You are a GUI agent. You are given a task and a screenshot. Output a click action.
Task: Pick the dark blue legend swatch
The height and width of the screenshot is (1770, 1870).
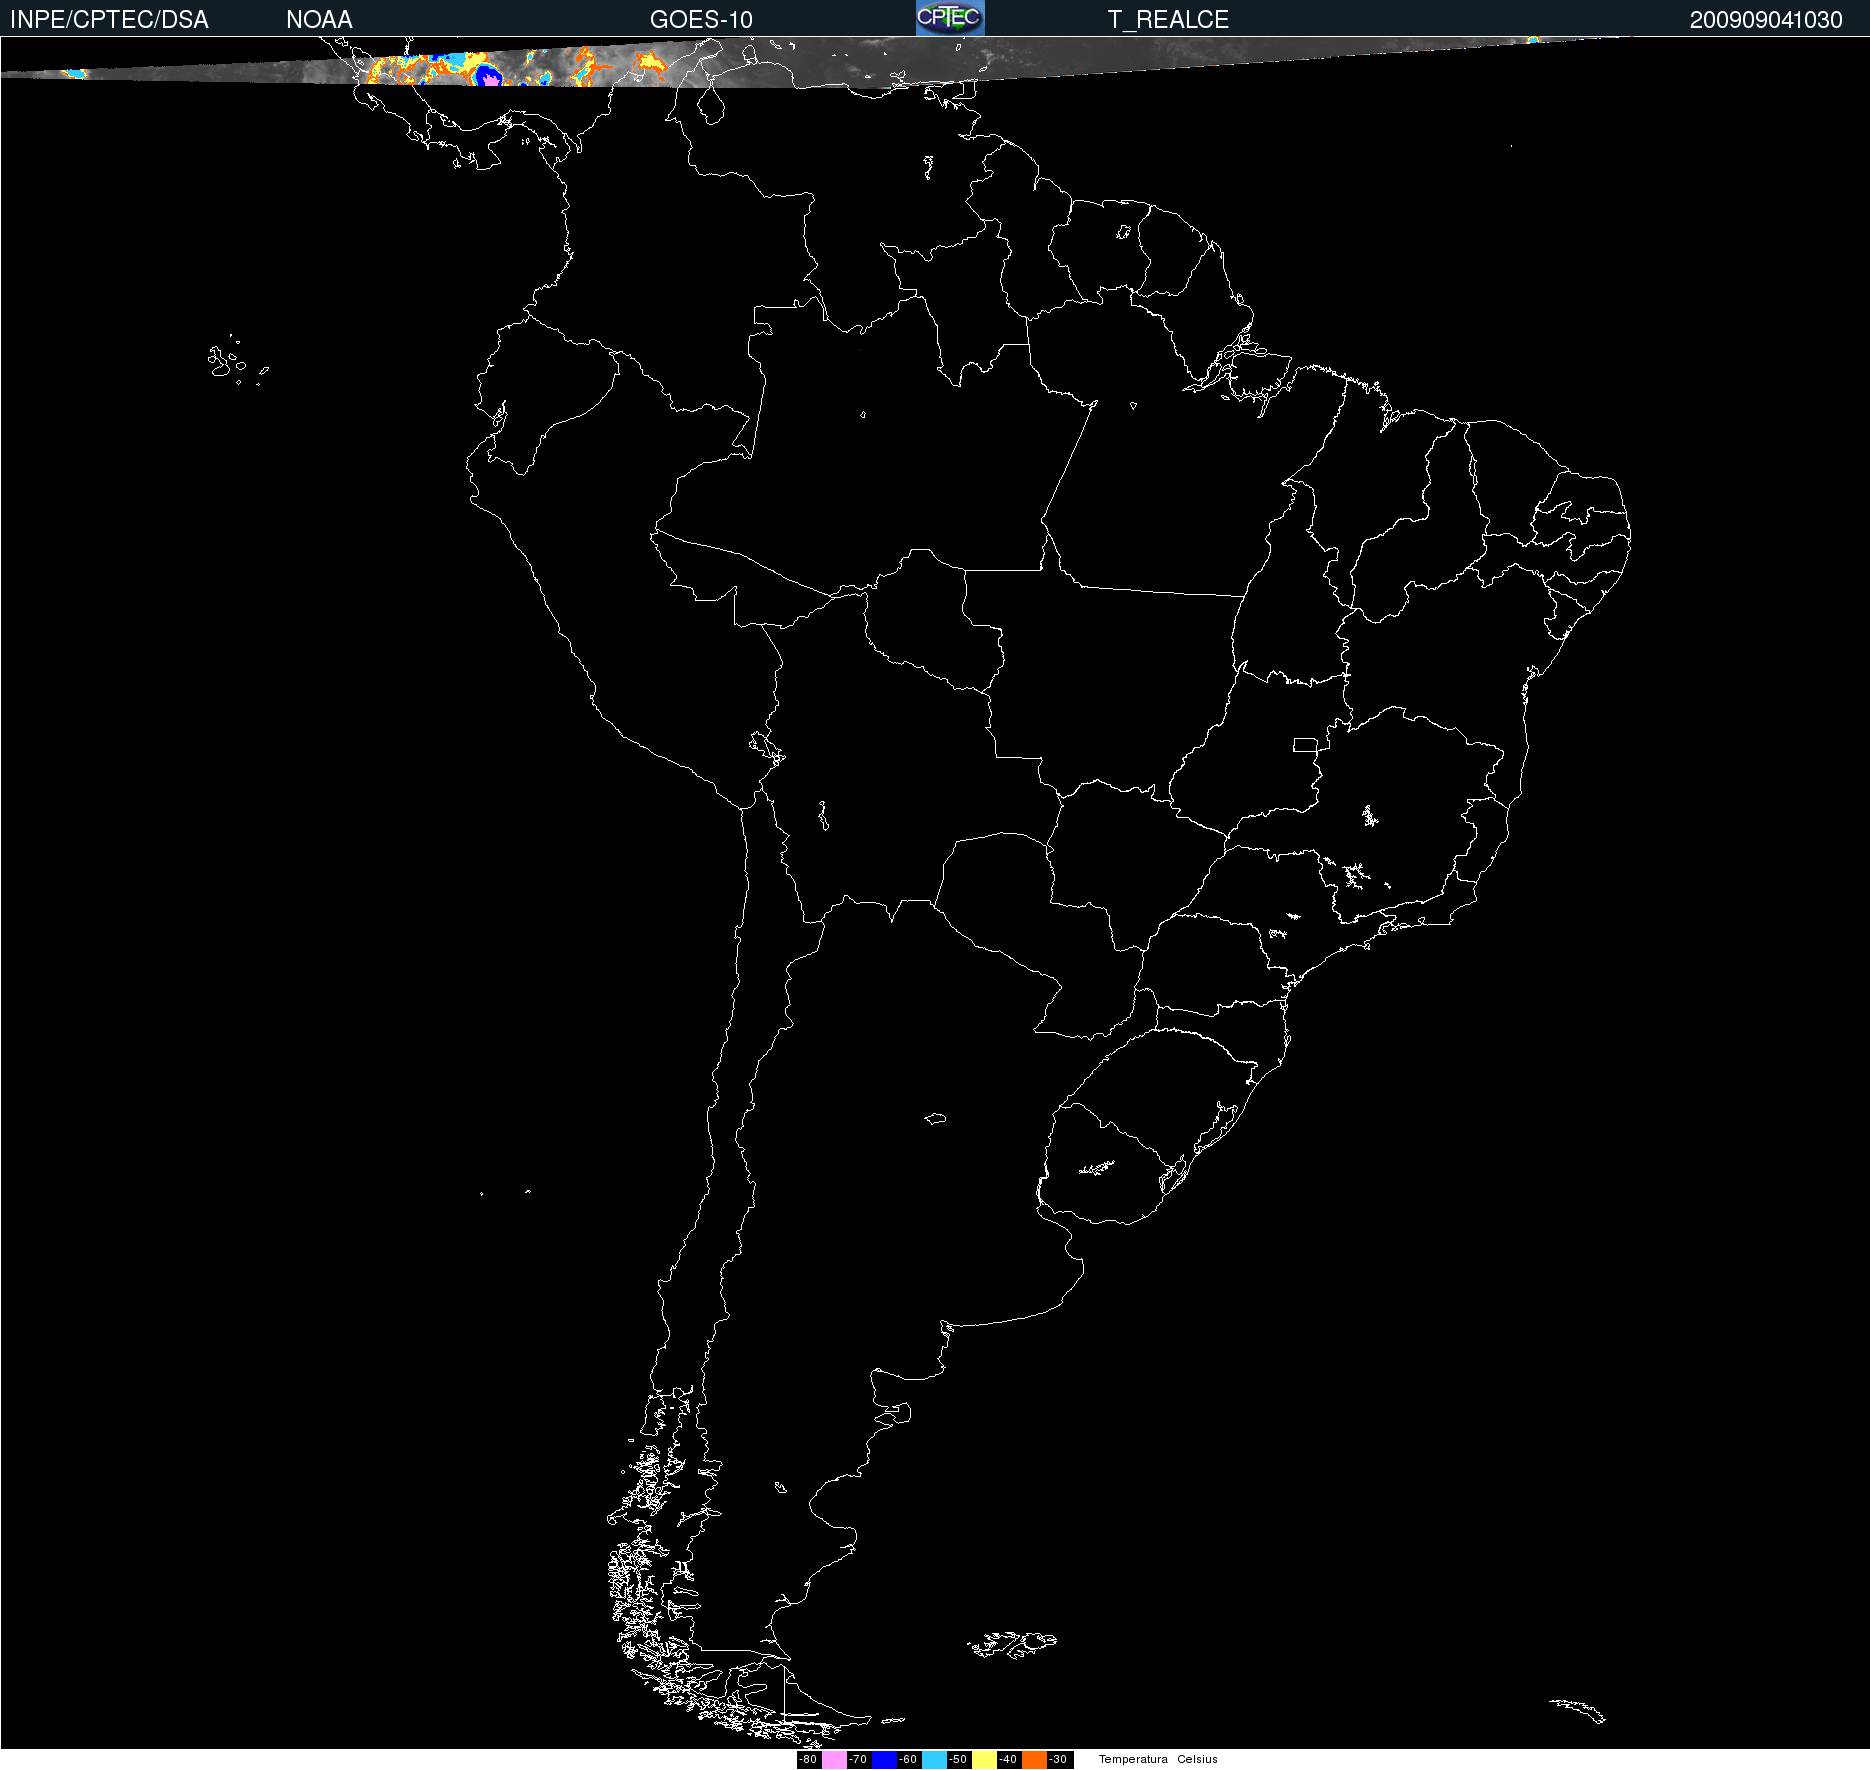pyautogui.click(x=884, y=1760)
